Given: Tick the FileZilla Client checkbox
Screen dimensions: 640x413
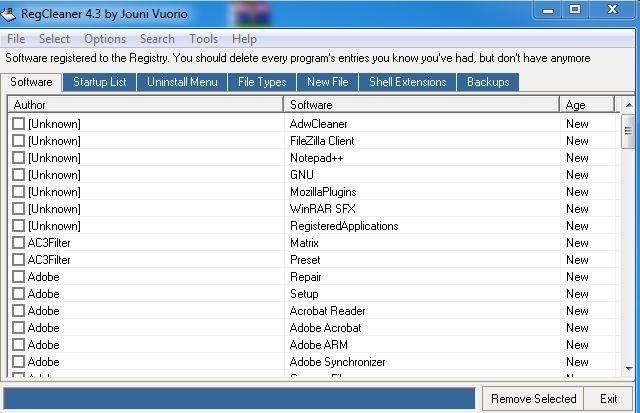Looking at the screenshot, I should (18, 141).
